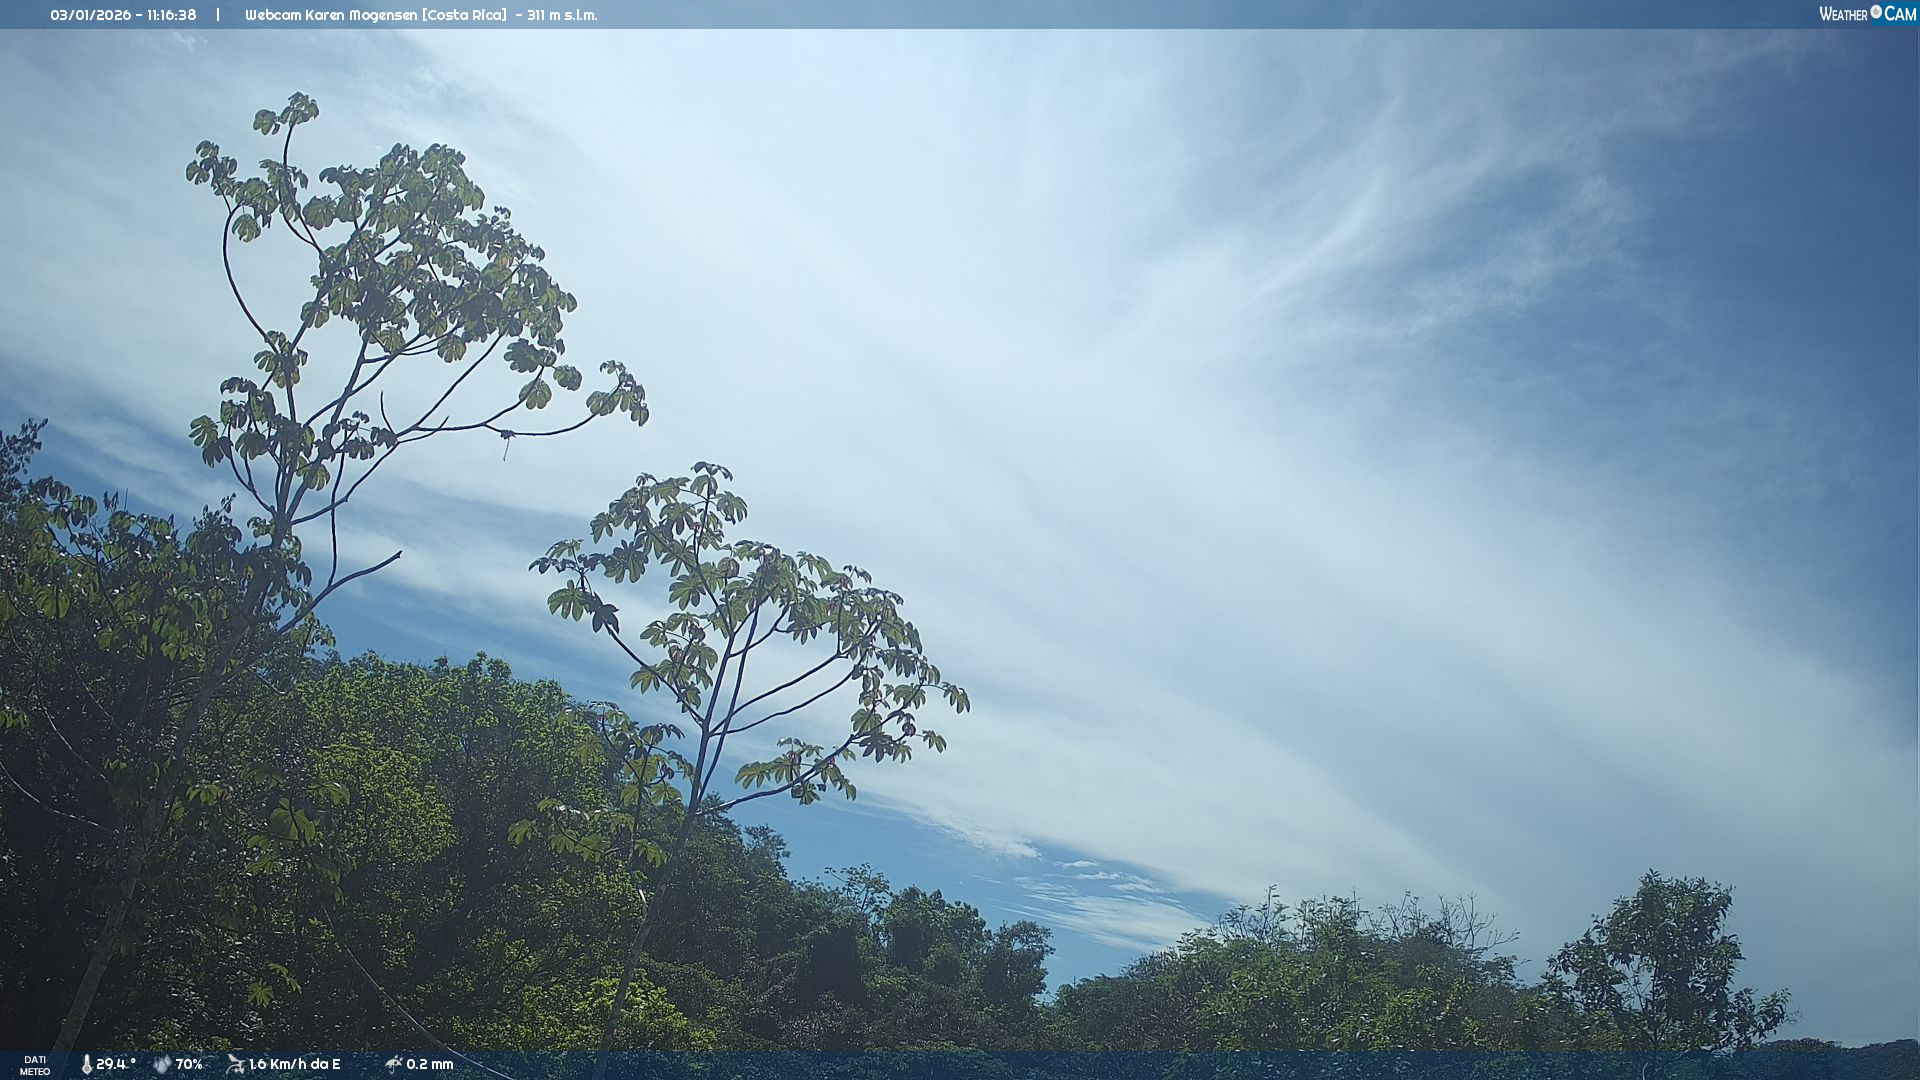1920x1080 pixels.
Task: Click the humidity water droplets icon
Action: tap(162, 1064)
